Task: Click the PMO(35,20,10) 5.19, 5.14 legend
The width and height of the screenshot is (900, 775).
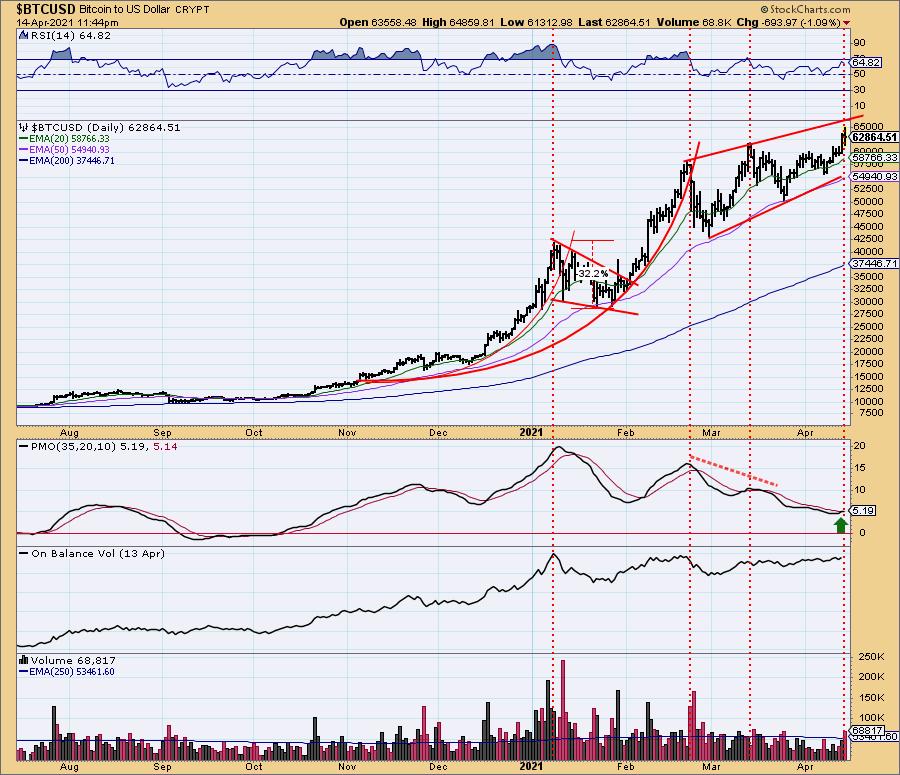Action: [104, 447]
